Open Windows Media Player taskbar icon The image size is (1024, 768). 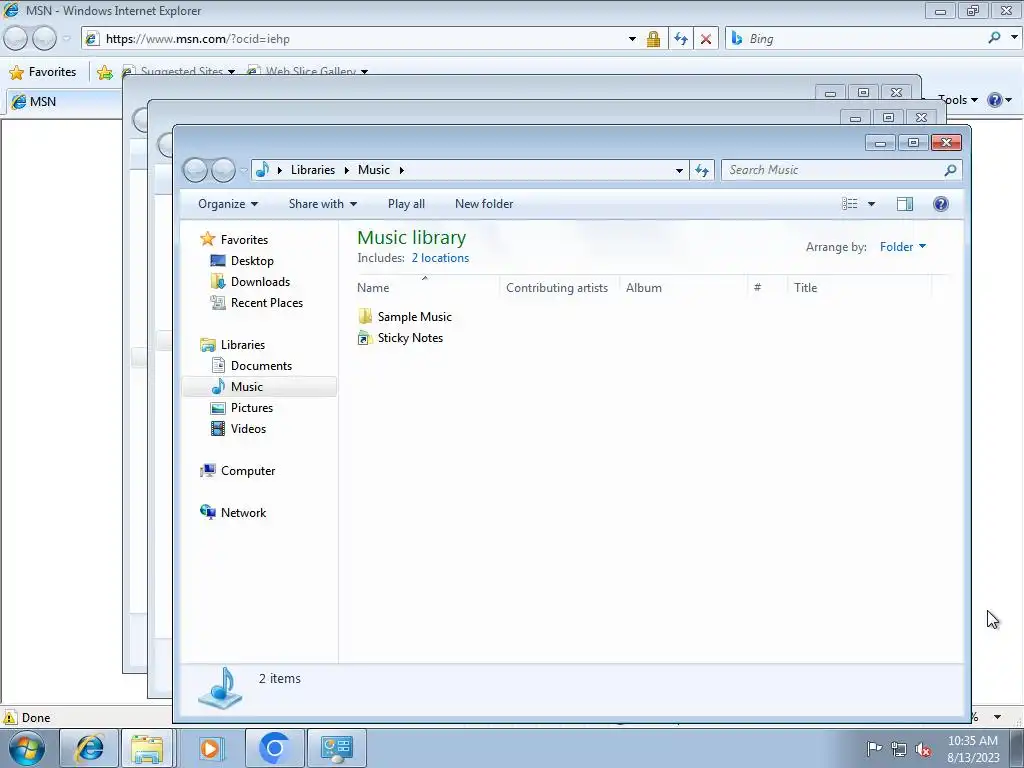pos(210,748)
